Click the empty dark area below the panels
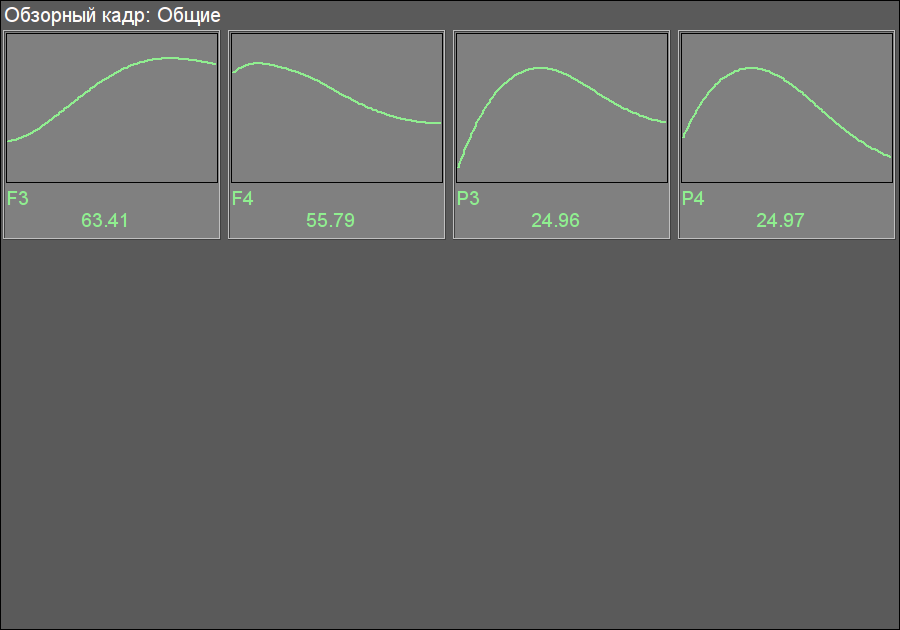 coord(450,433)
